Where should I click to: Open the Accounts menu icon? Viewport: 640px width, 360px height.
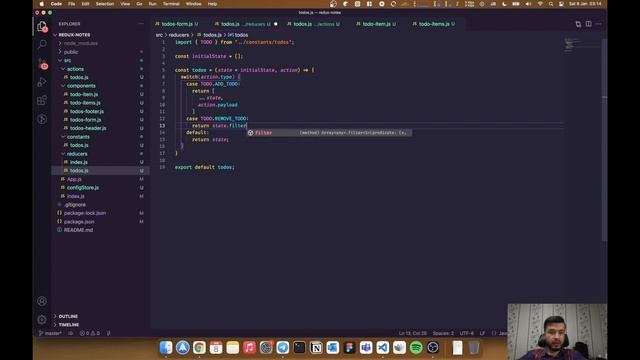pyautogui.click(x=42, y=301)
